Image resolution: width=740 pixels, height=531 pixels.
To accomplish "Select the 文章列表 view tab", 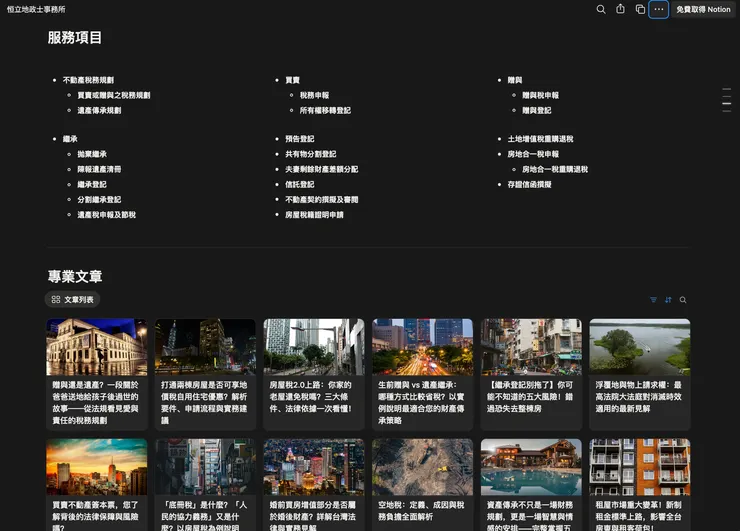I will [72, 299].
